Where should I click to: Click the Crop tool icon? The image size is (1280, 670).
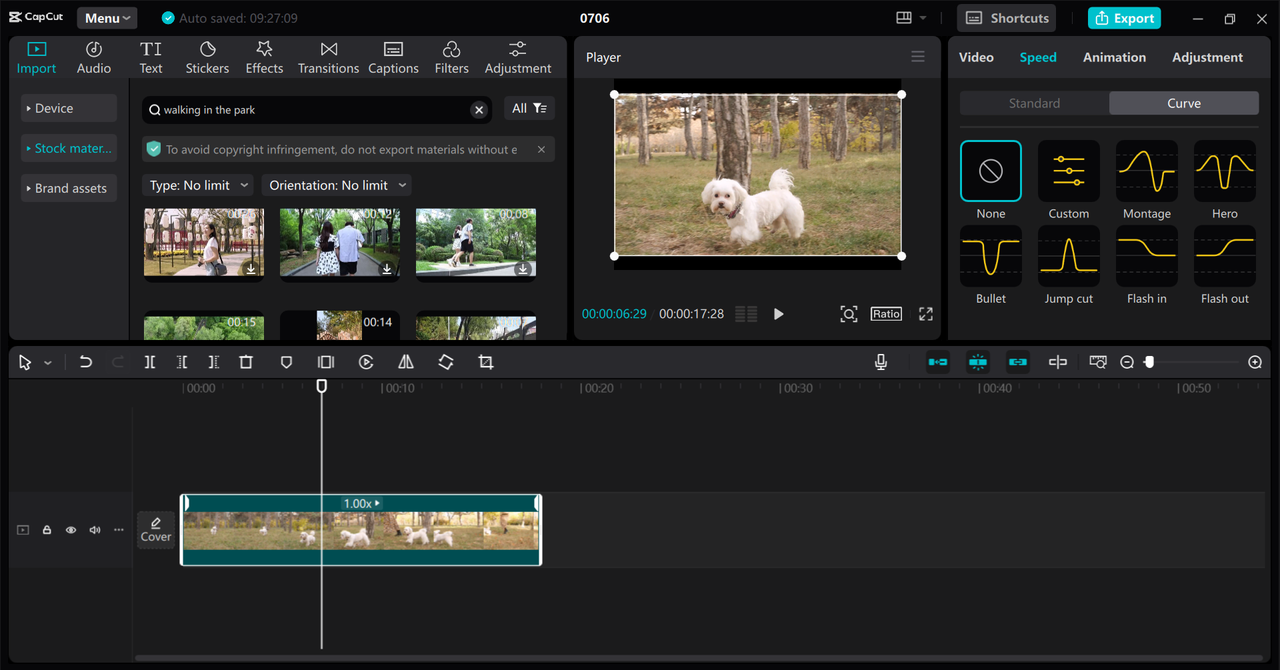486,362
